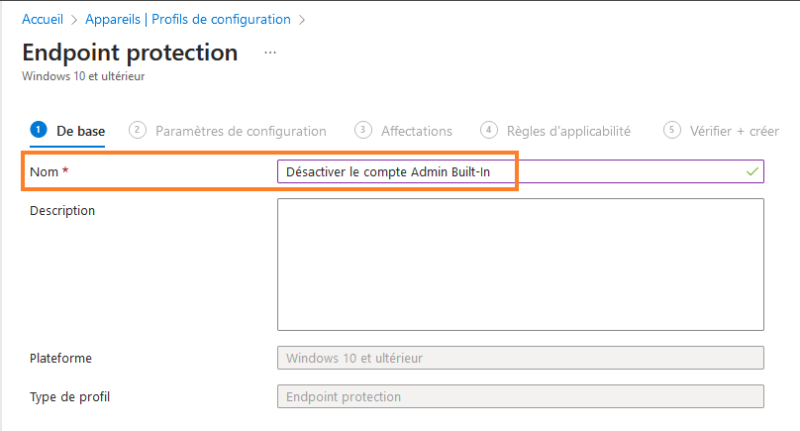Image resolution: width=800 pixels, height=431 pixels.
Task: Click the step 3 number circle
Action: click(363, 130)
